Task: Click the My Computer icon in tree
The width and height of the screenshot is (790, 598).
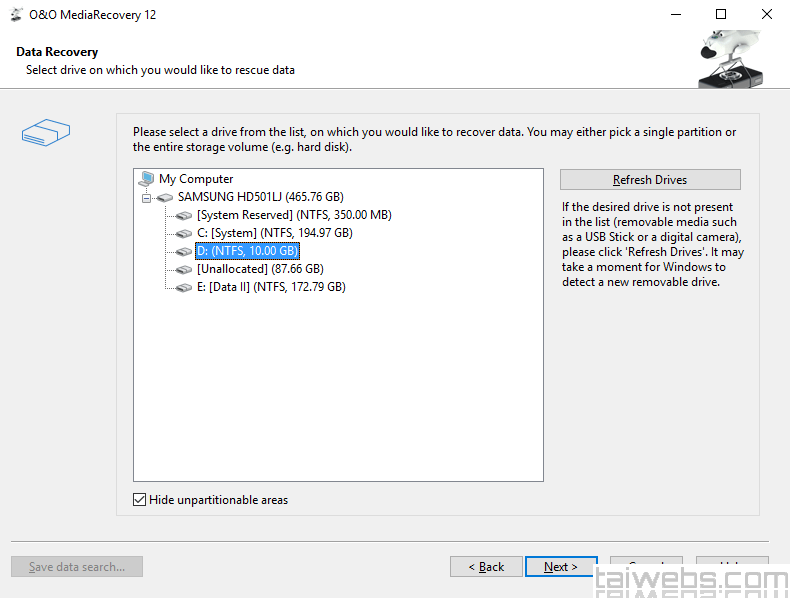Action: [147, 179]
